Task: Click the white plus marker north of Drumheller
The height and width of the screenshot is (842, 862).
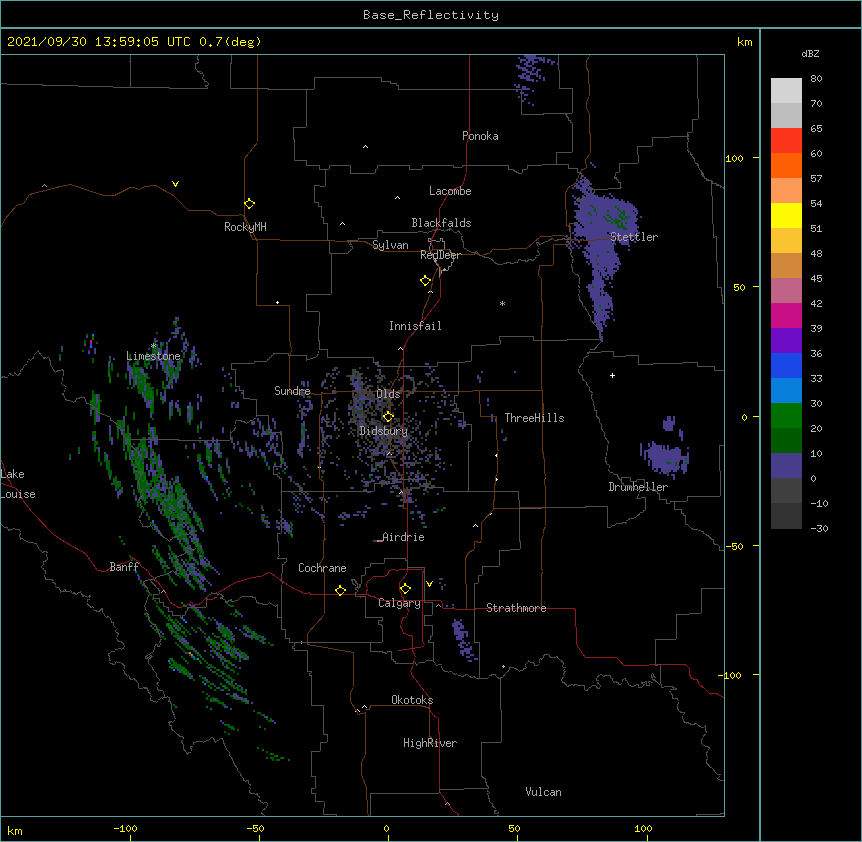Action: [612, 375]
